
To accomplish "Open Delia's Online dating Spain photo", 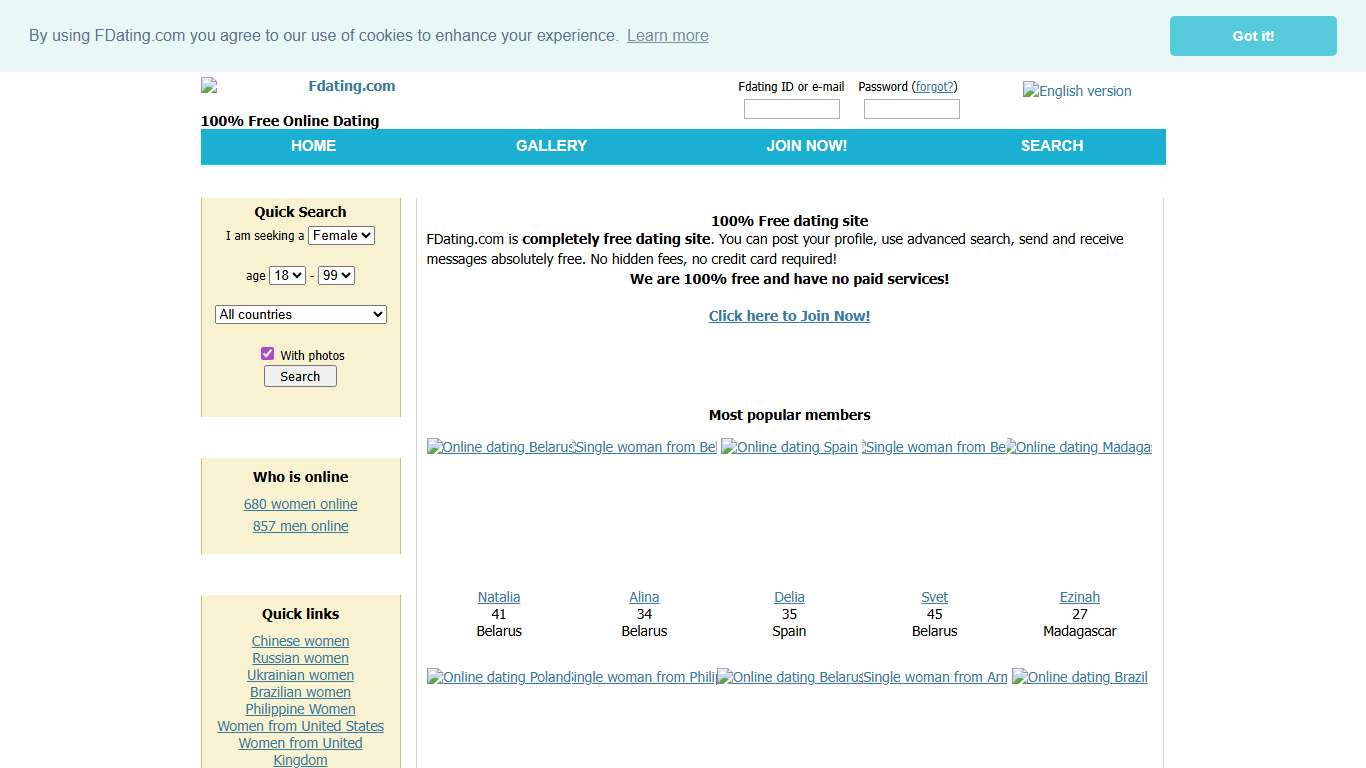I will [x=789, y=448].
